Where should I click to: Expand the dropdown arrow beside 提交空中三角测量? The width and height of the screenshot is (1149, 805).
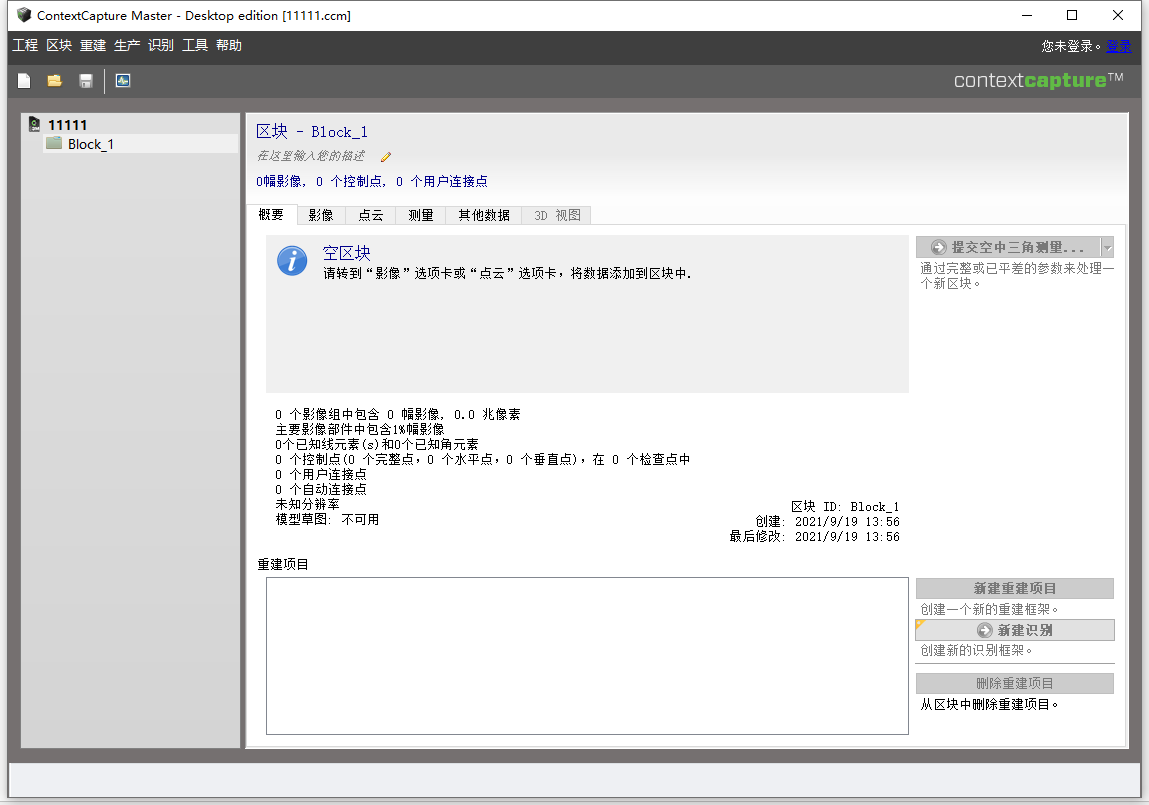(x=1107, y=247)
